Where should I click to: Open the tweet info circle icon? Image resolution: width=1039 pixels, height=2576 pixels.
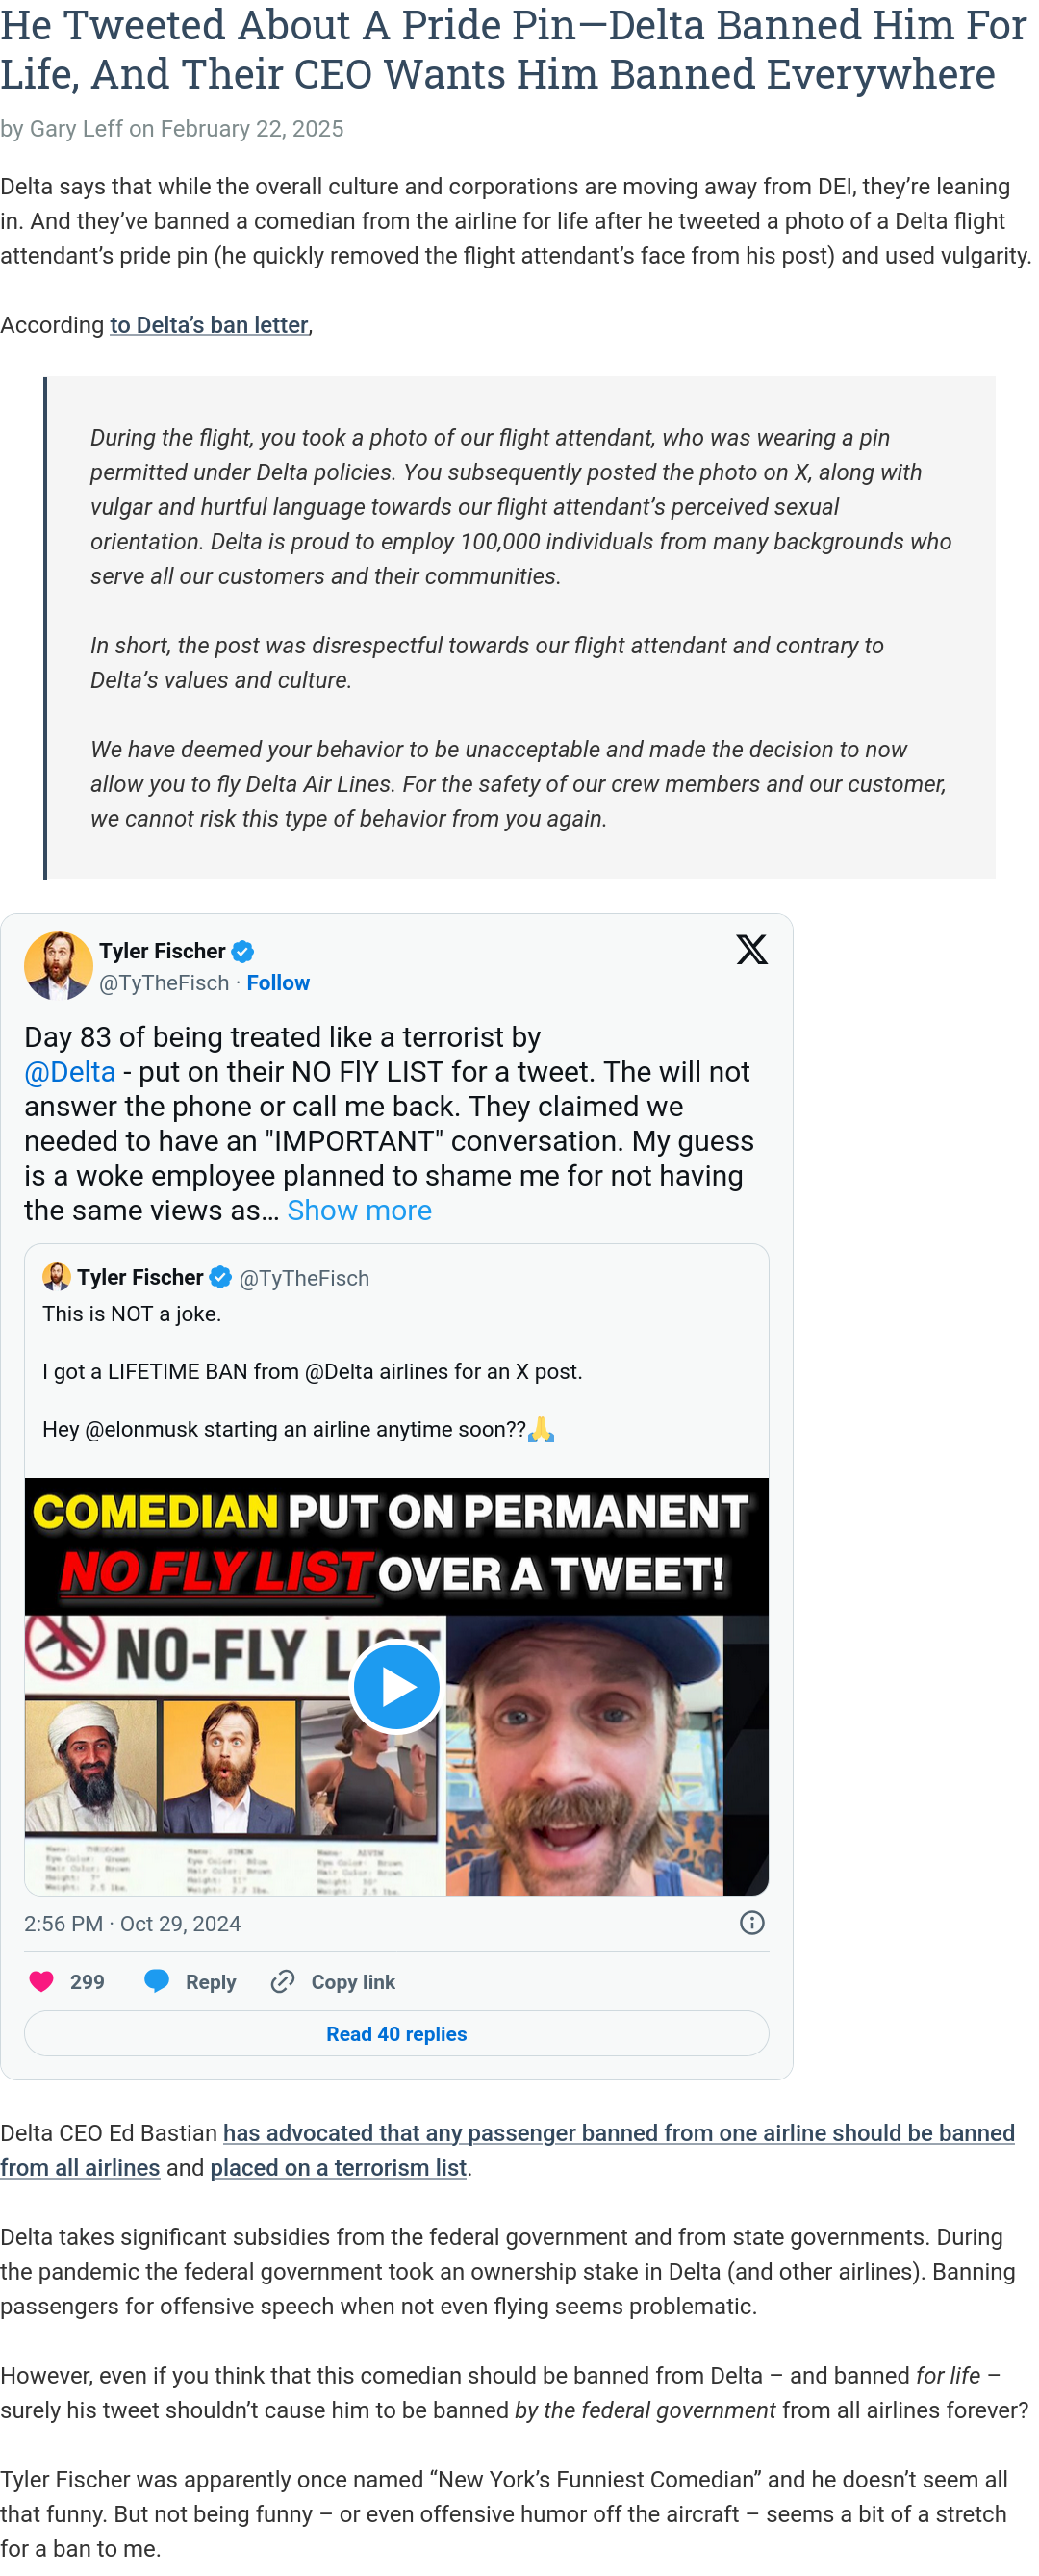752,1922
